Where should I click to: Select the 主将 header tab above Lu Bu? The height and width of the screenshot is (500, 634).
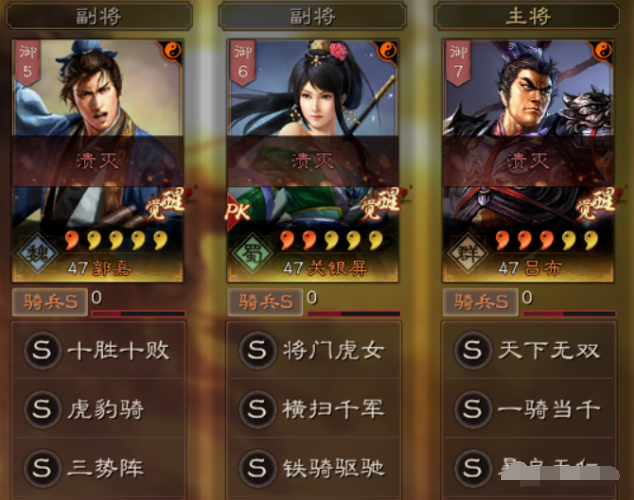click(527, 17)
